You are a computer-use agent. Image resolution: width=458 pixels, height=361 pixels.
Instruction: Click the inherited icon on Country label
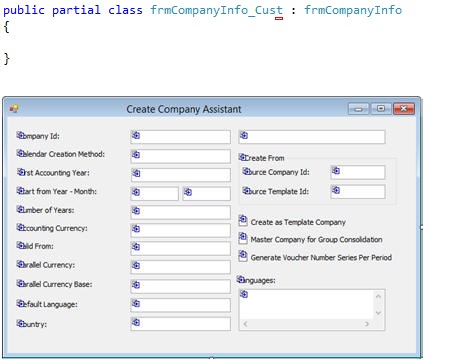21,323
